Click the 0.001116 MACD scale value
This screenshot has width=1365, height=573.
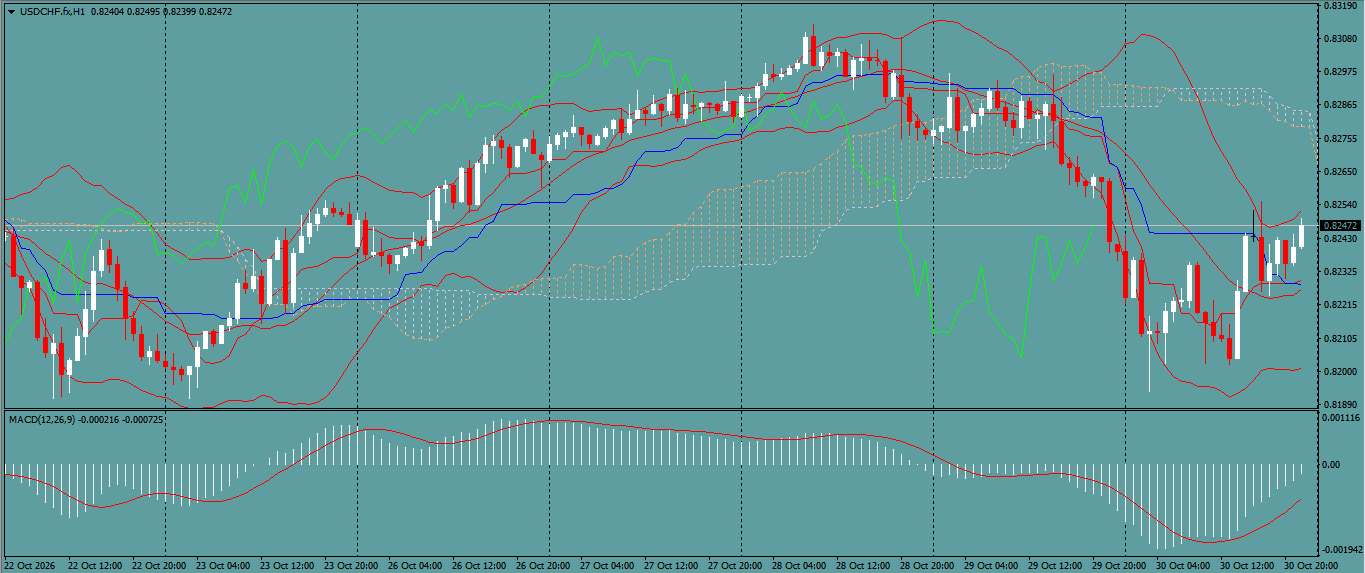click(x=1341, y=419)
